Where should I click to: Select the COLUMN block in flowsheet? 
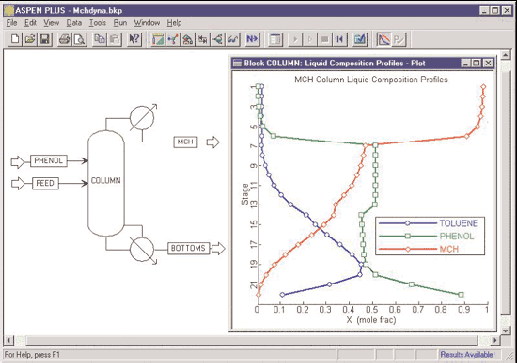point(106,183)
